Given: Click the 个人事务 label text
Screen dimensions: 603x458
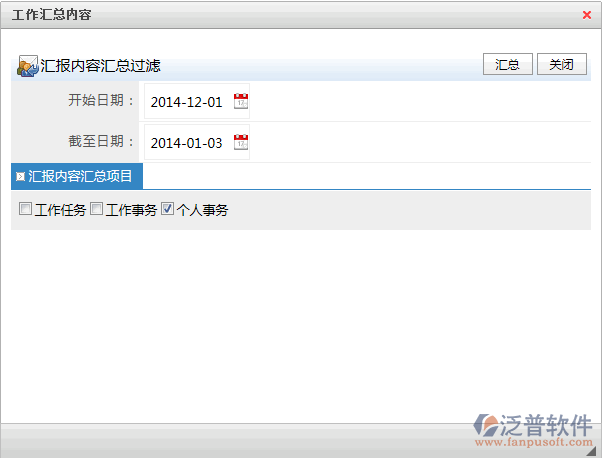Looking at the screenshot, I should (202, 210).
